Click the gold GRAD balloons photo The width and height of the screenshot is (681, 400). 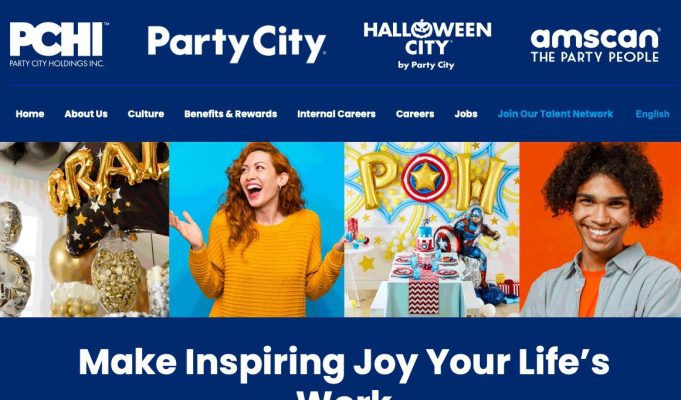[x=84, y=229]
